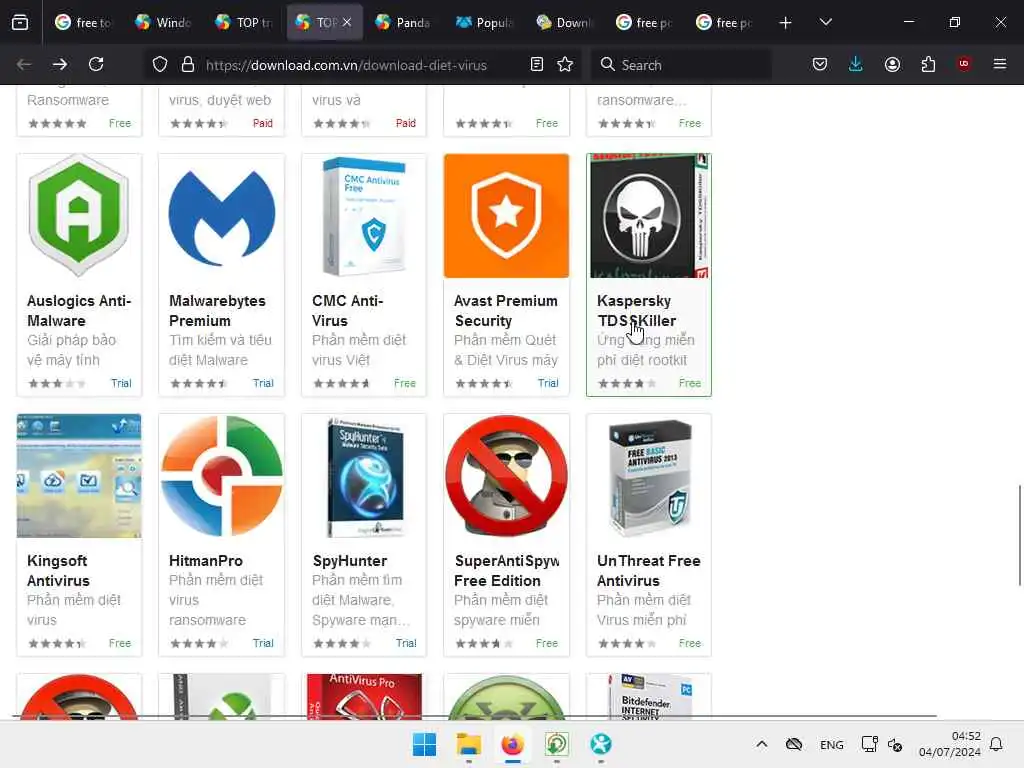Open the Avast Premium Security title link

tap(505, 311)
